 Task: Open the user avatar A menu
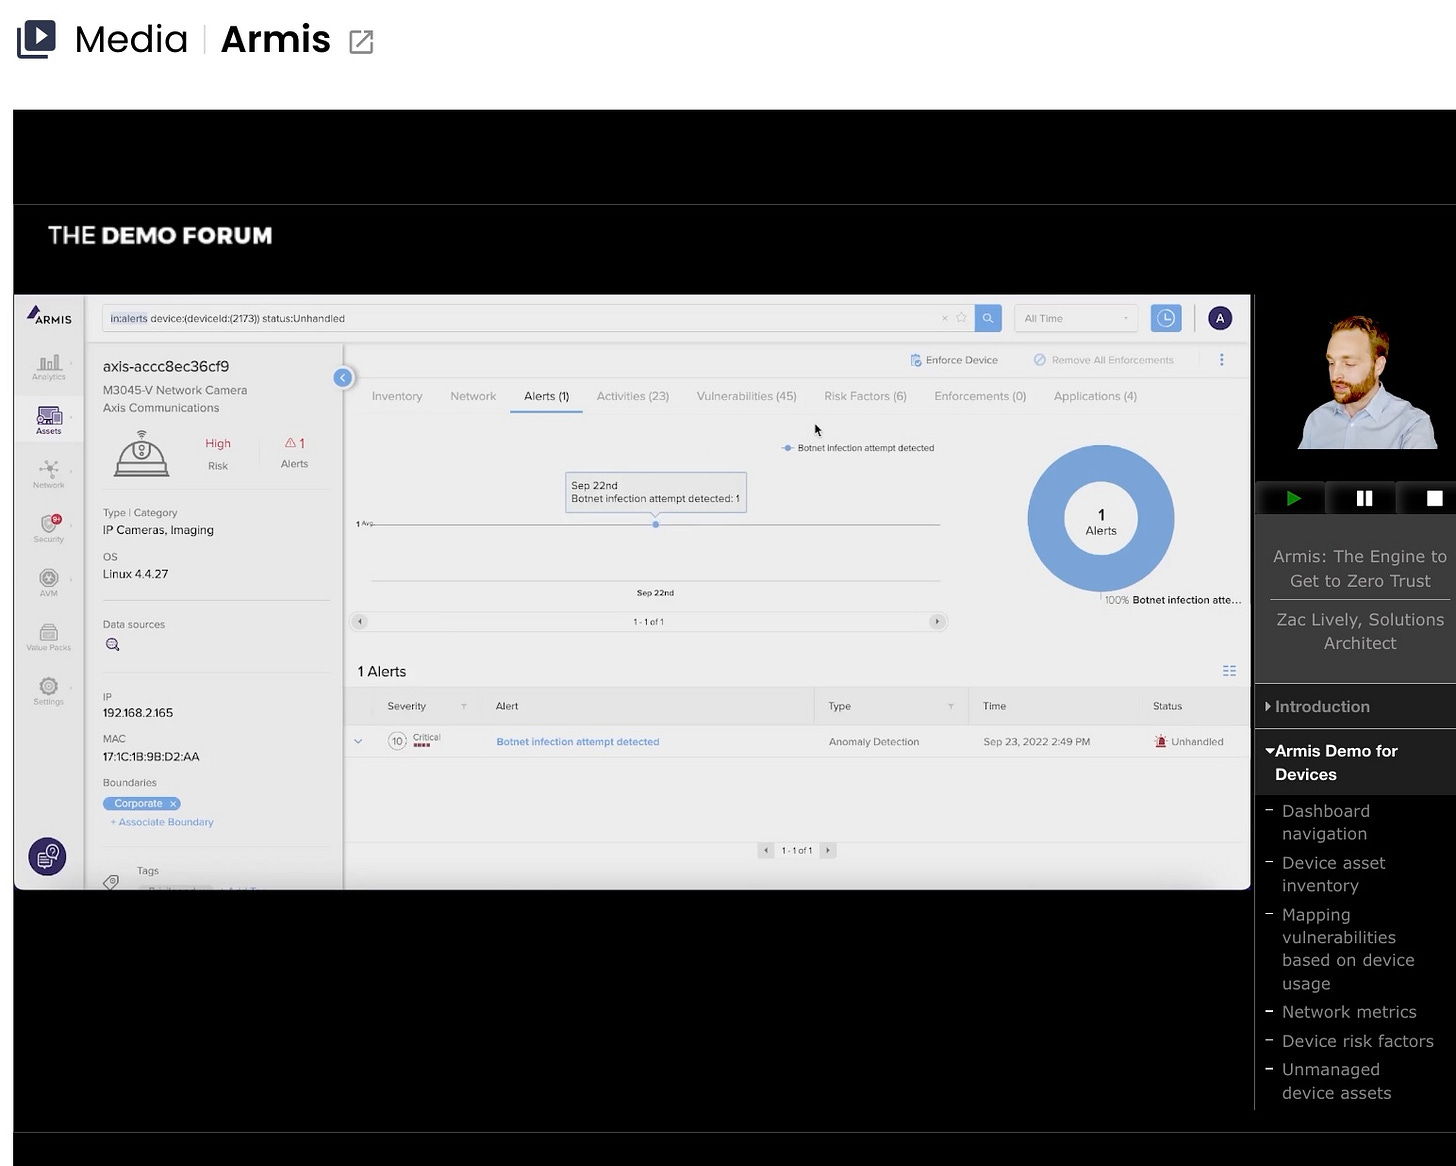(x=1220, y=318)
